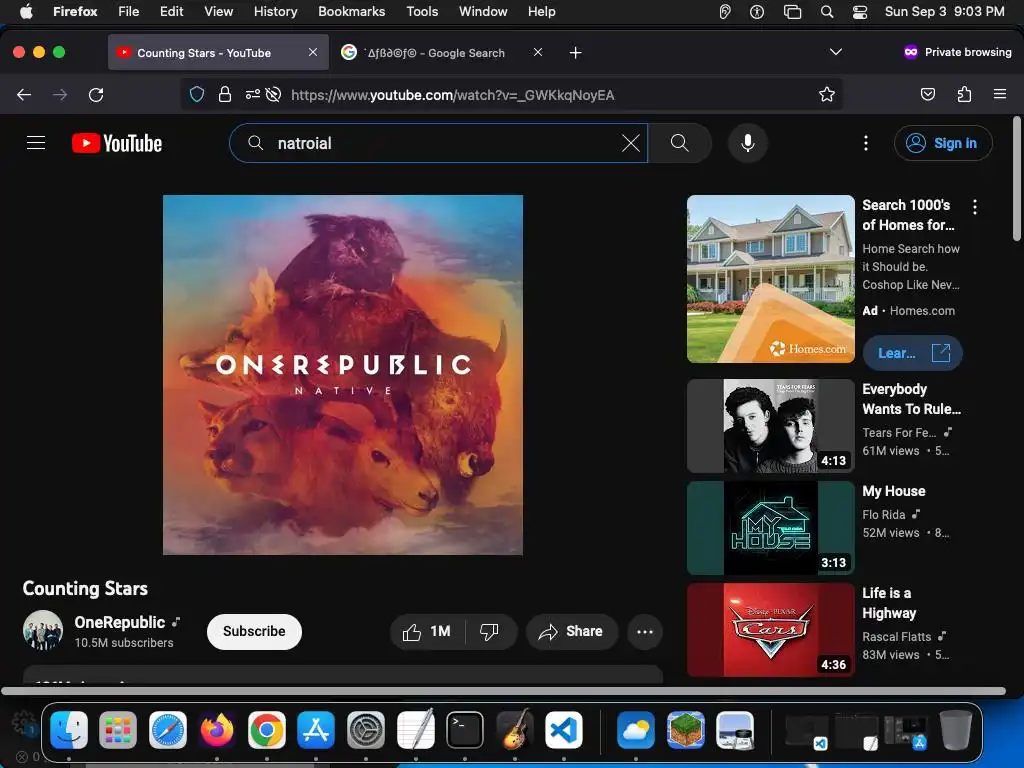
Task: Open Terminal from the dock
Action: pos(465,730)
